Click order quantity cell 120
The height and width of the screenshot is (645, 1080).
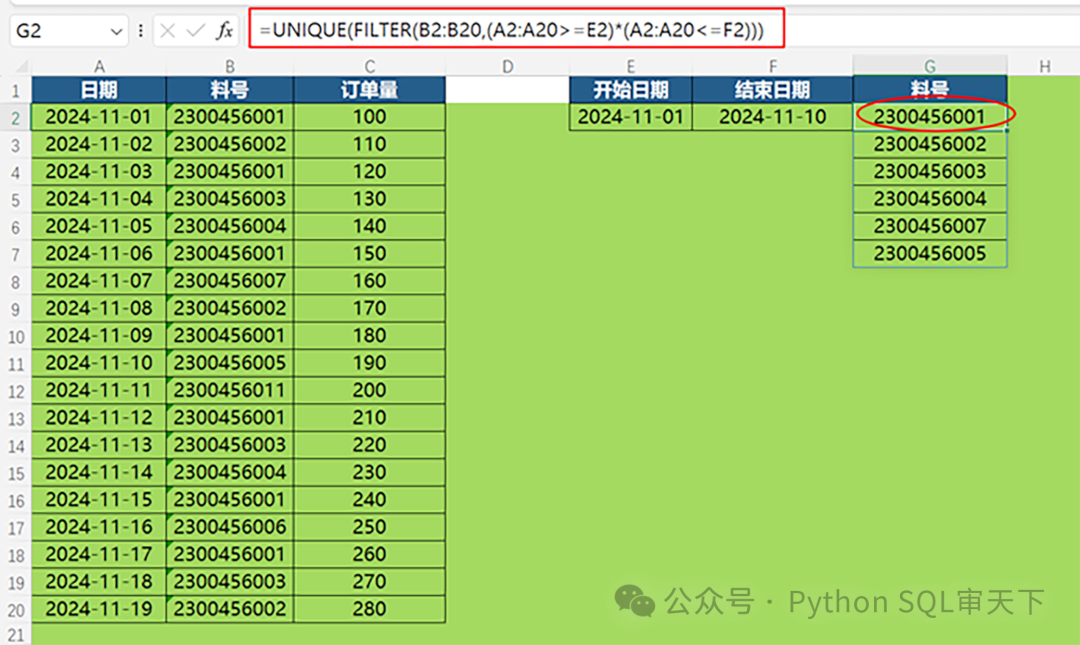coord(370,172)
